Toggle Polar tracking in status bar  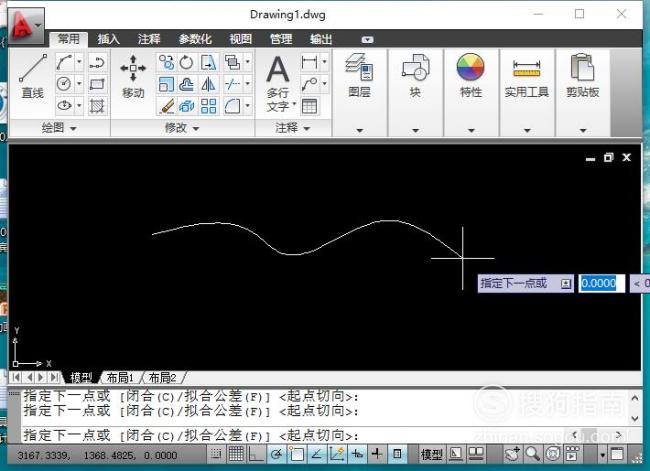coord(276,454)
